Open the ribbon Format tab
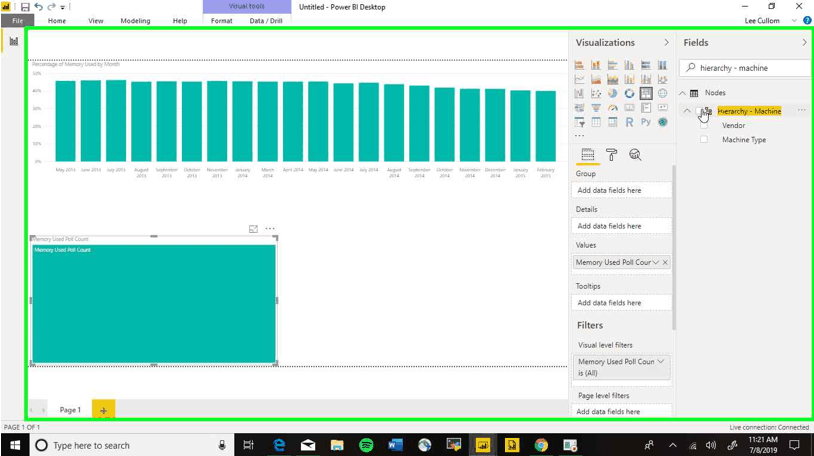 tap(222, 21)
